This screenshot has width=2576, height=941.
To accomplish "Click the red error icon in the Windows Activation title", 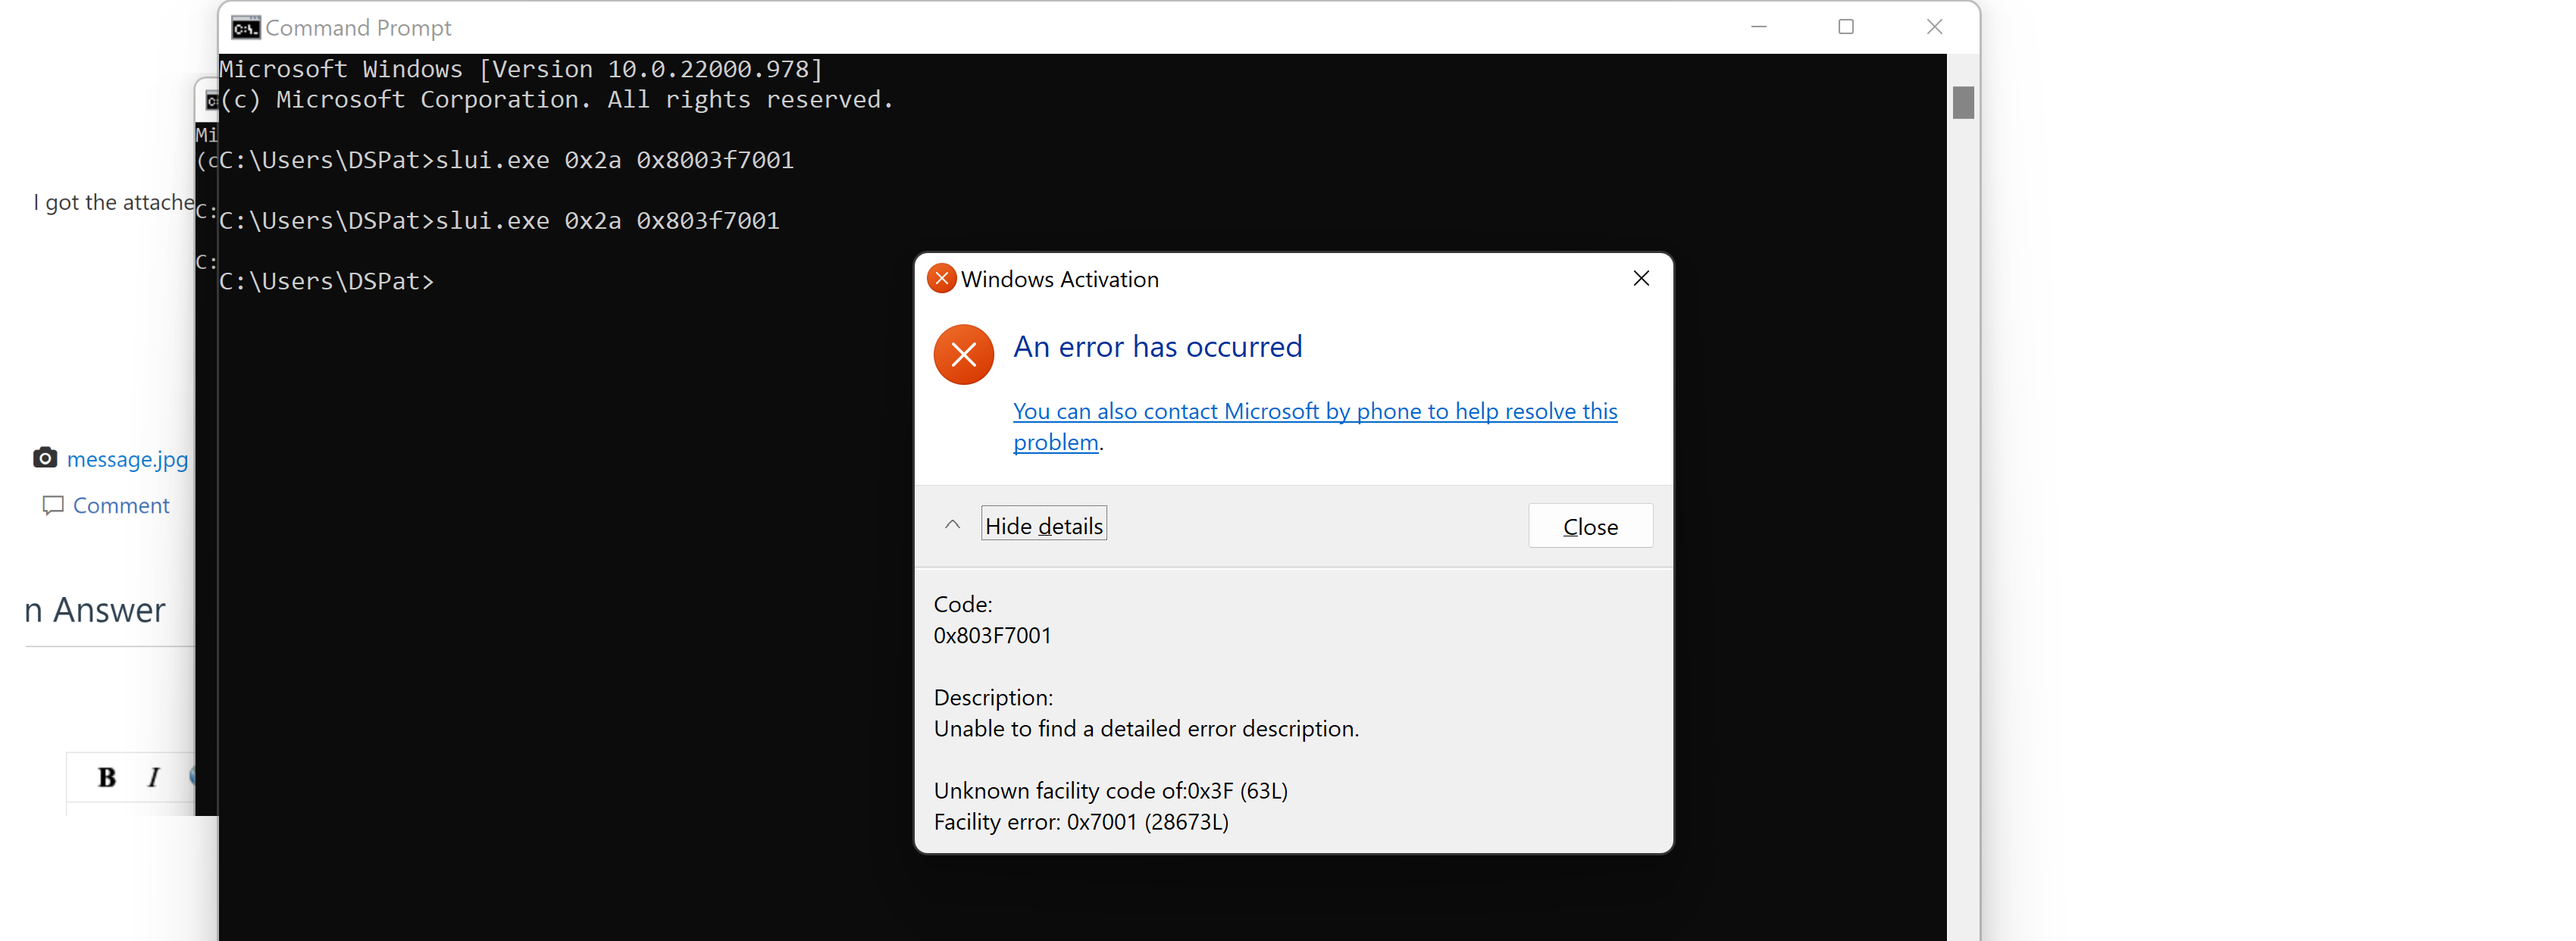I will coord(941,279).
